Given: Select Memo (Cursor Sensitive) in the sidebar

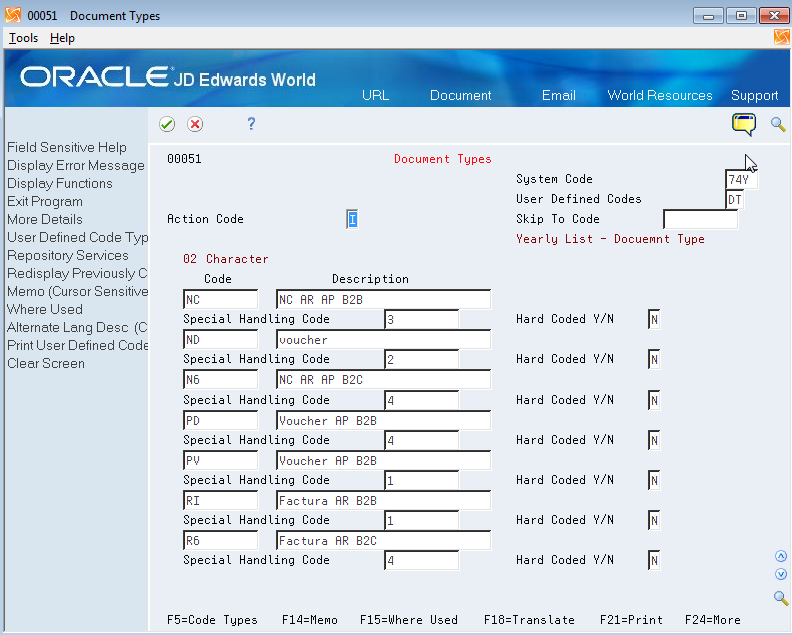Looking at the screenshot, I should pos(77,291).
